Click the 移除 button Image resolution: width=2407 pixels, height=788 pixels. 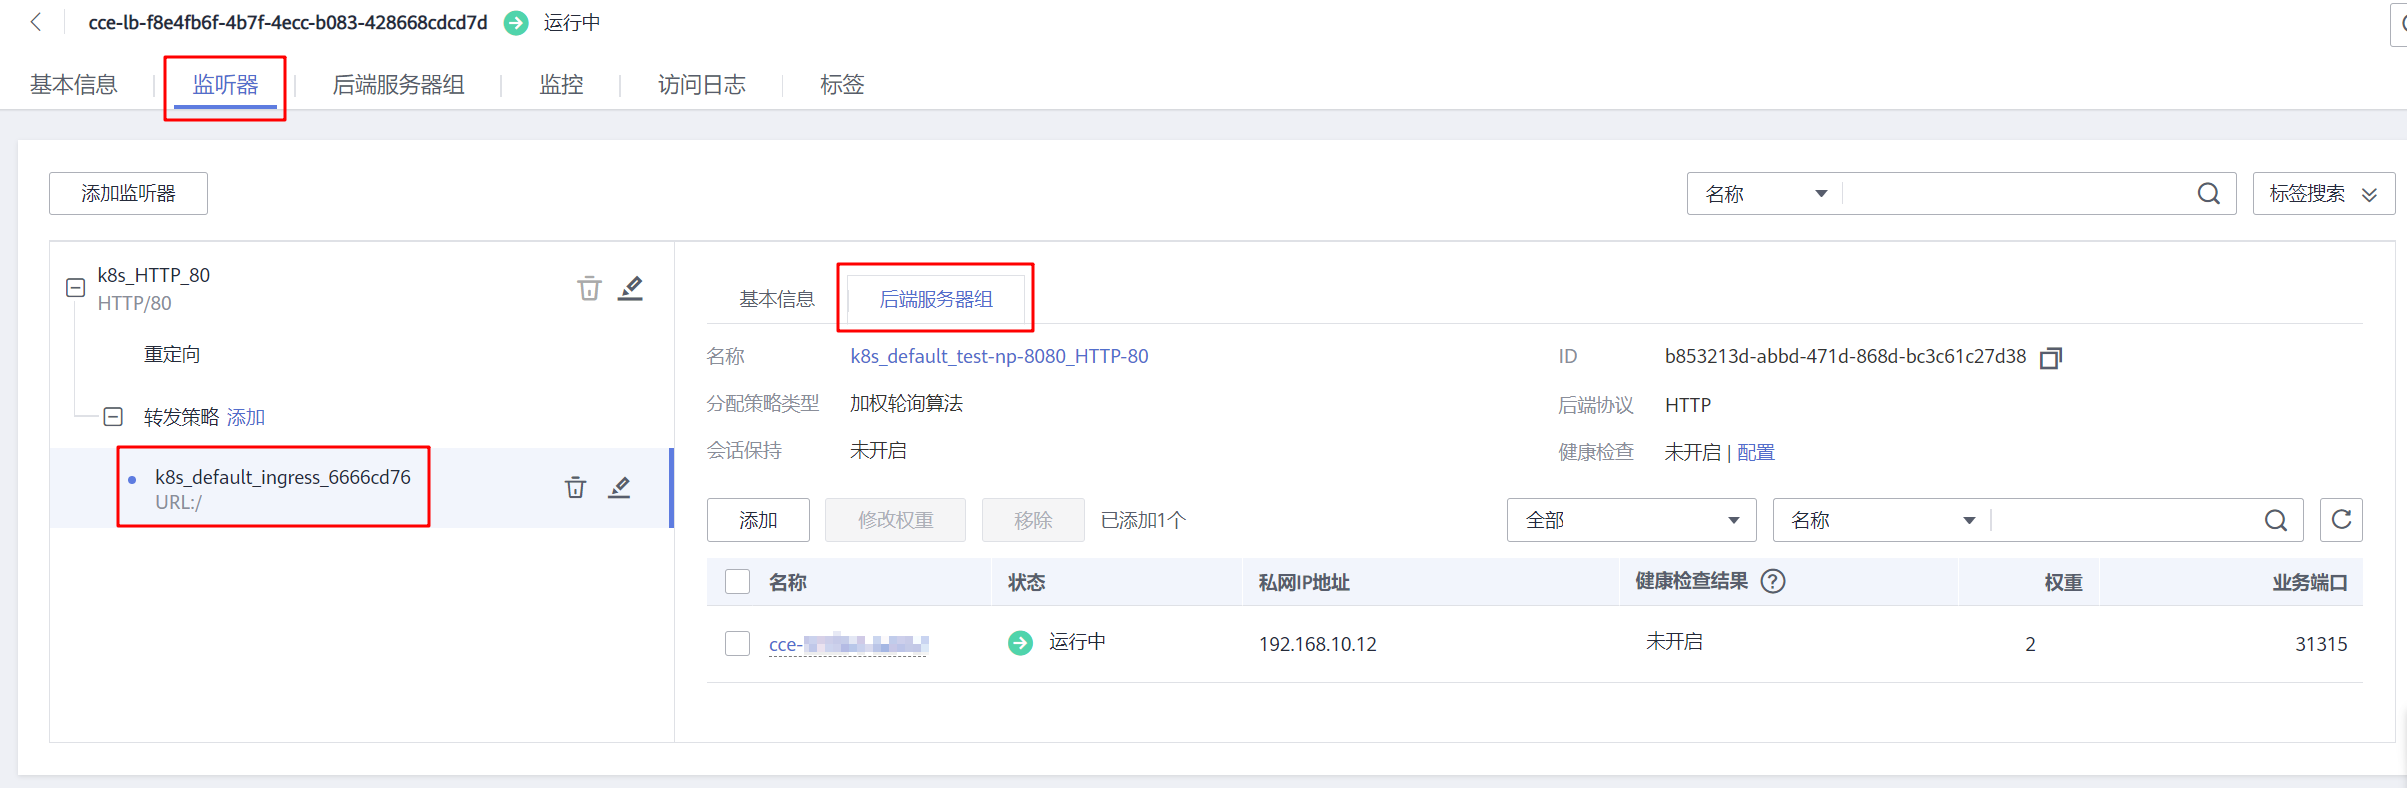pyautogui.click(x=1033, y=520)
